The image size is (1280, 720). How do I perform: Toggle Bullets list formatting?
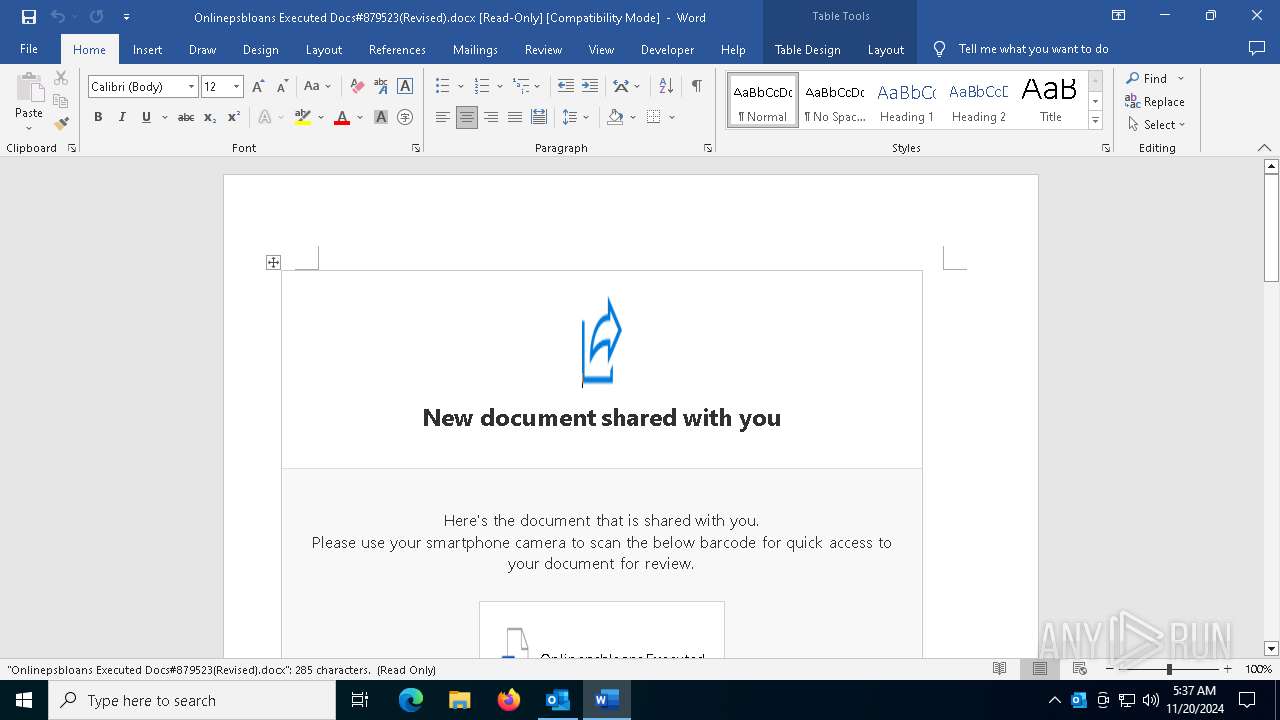tap(443, 87)
